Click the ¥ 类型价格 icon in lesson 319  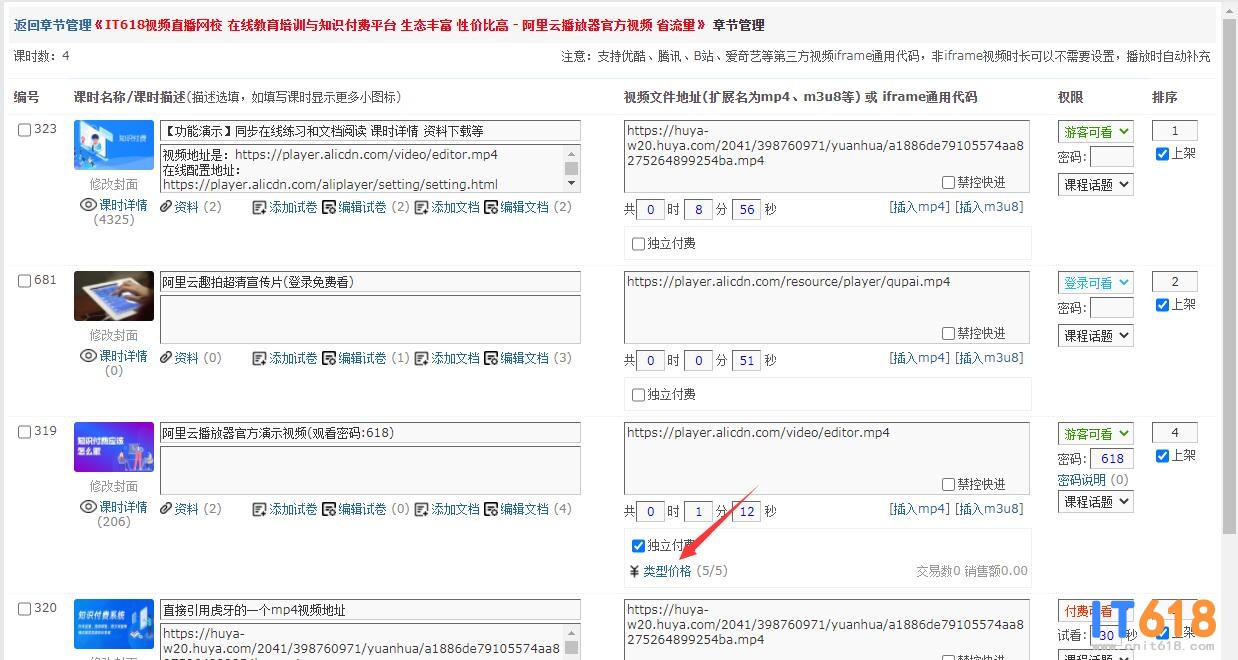[x=634, y=571]
